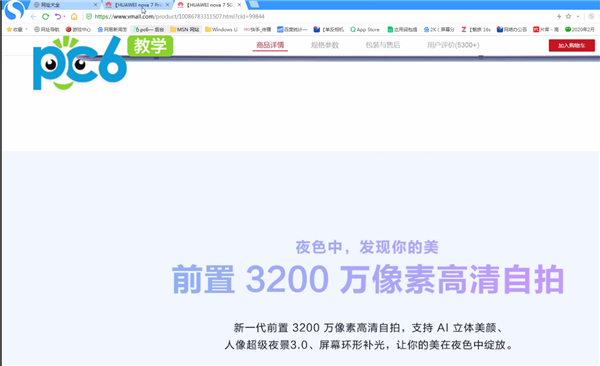
Task: Close the 网址大全 tab
Action: tap(95, 5)
